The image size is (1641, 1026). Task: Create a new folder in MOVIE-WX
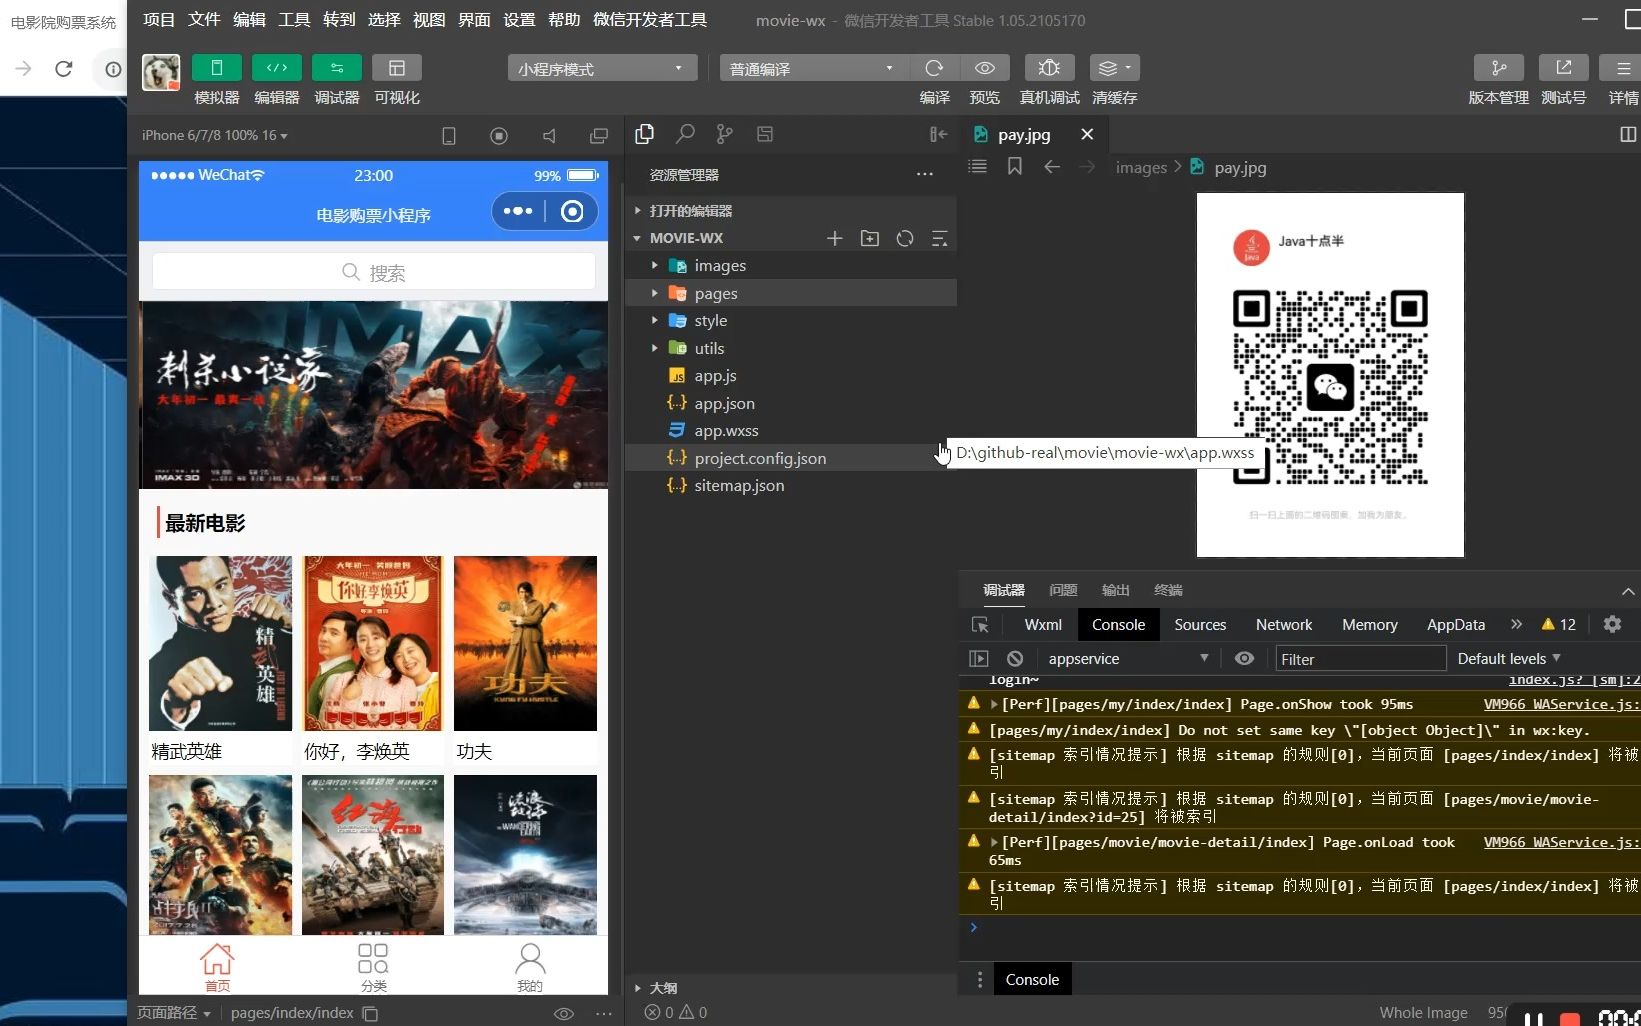click(870, 238)
